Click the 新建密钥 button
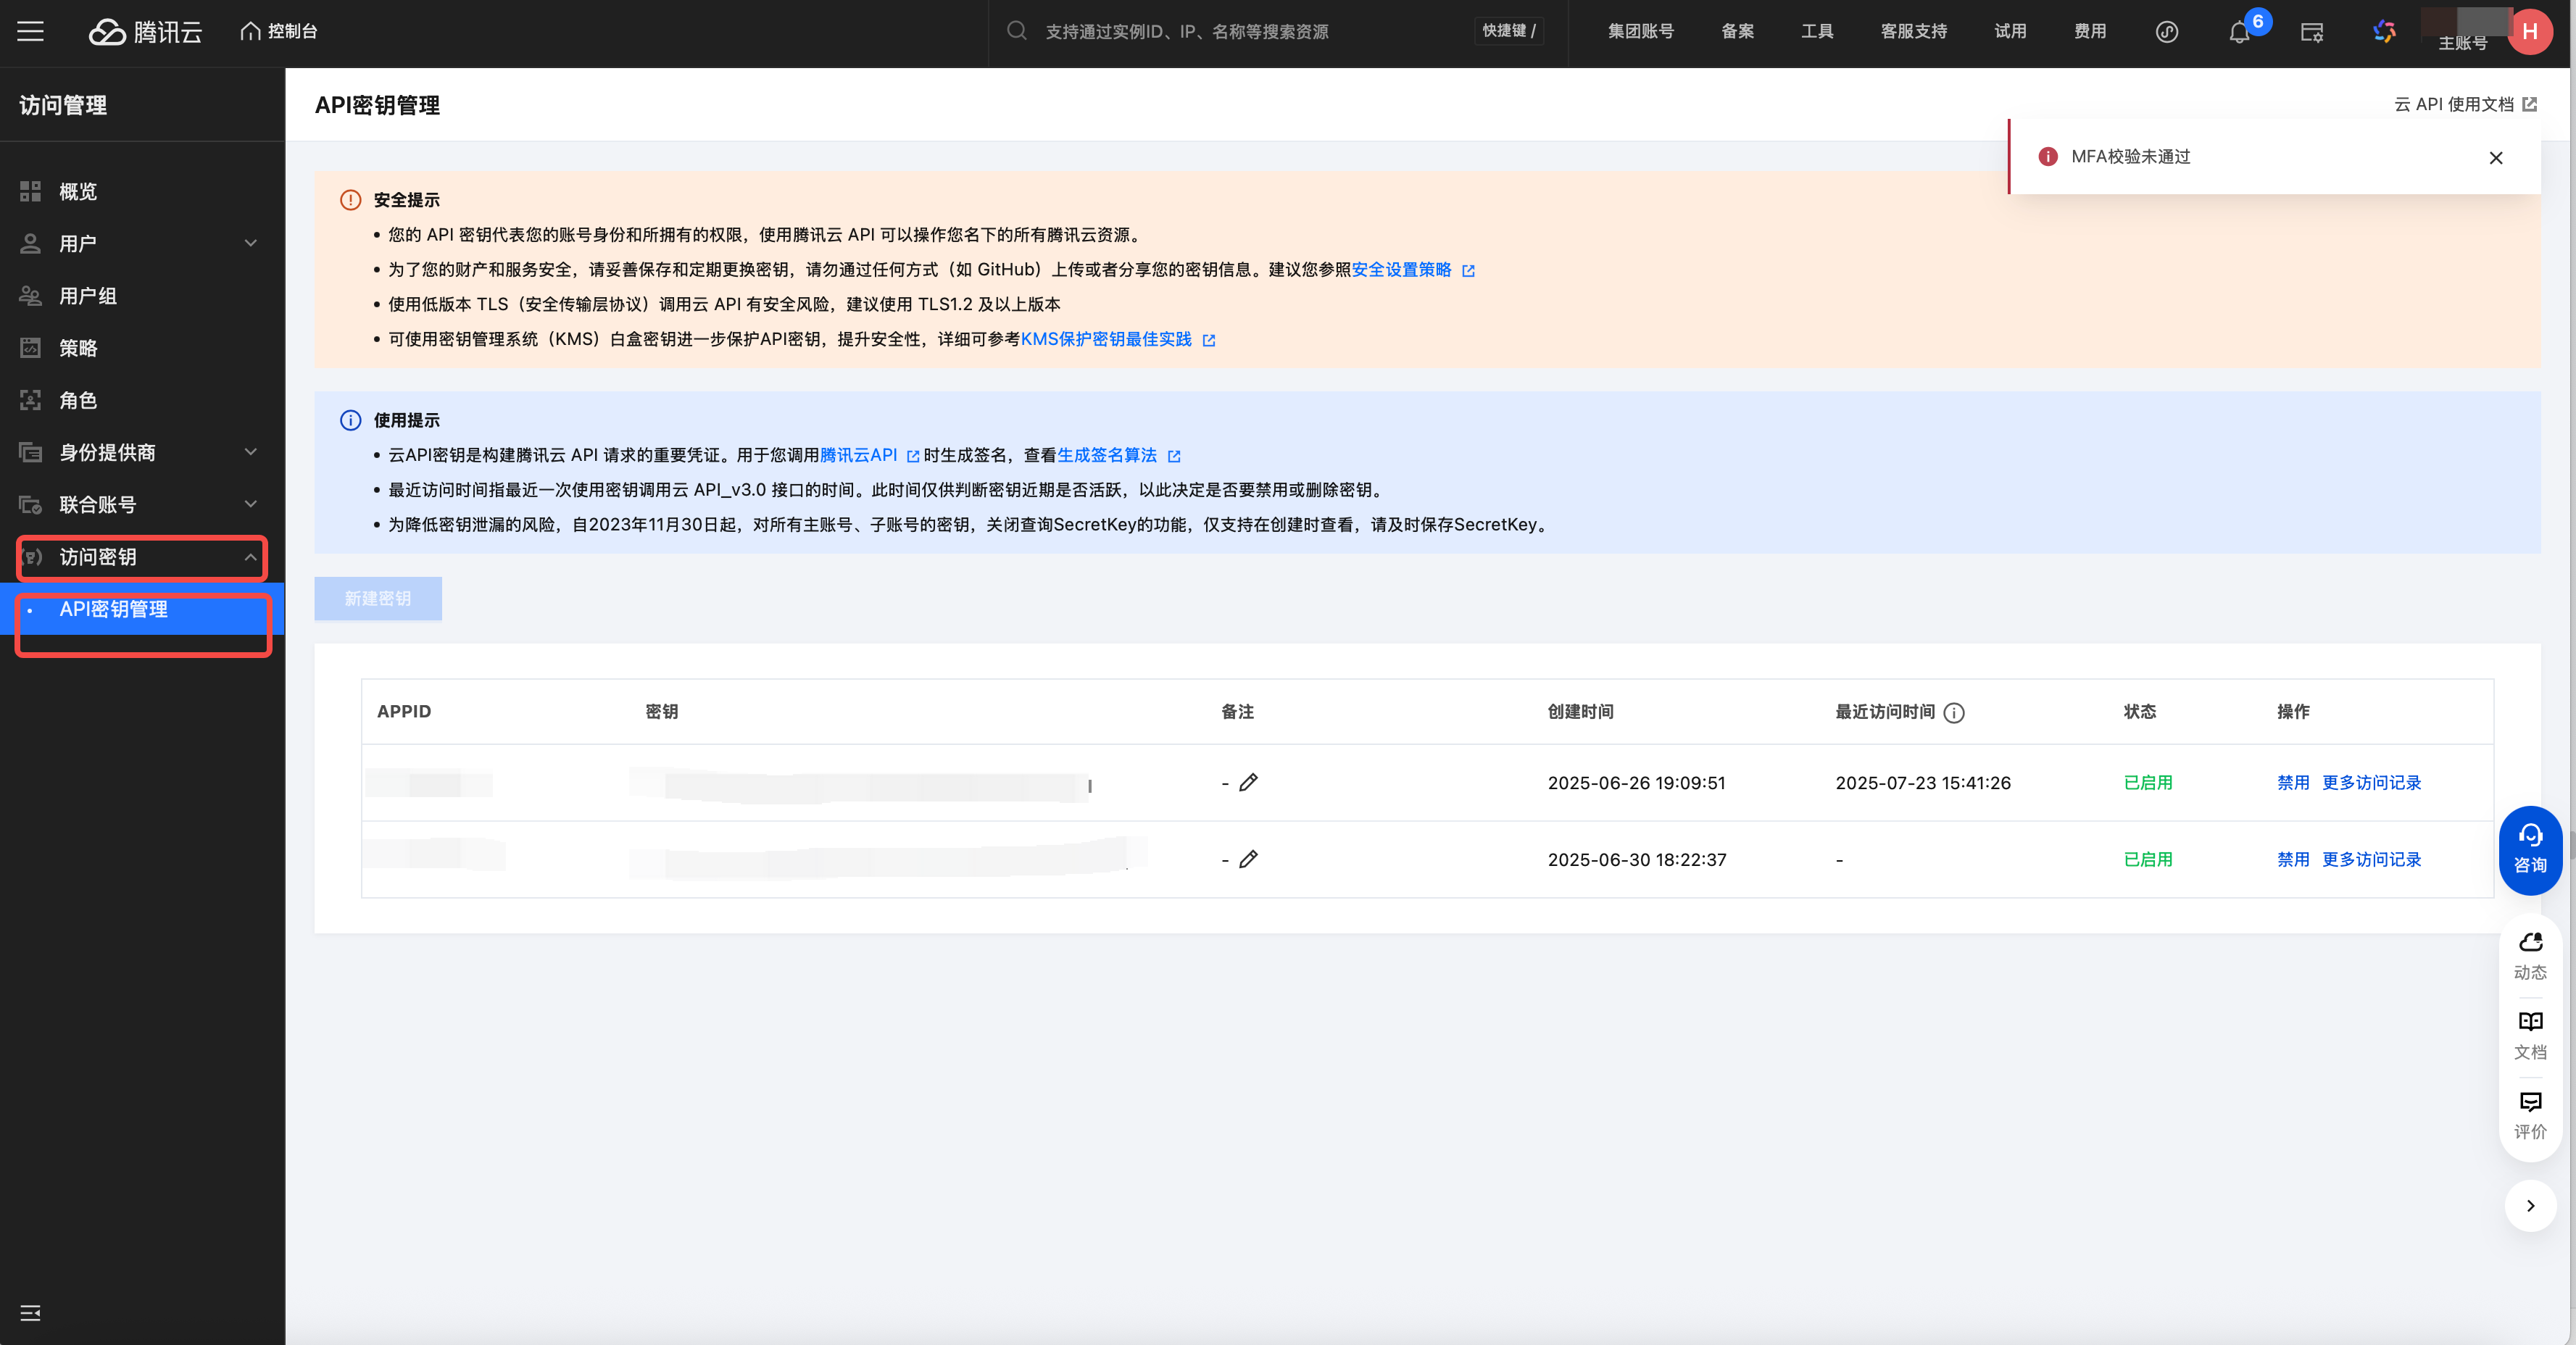Screen dimensions: 2576x1345 point(378,598)
